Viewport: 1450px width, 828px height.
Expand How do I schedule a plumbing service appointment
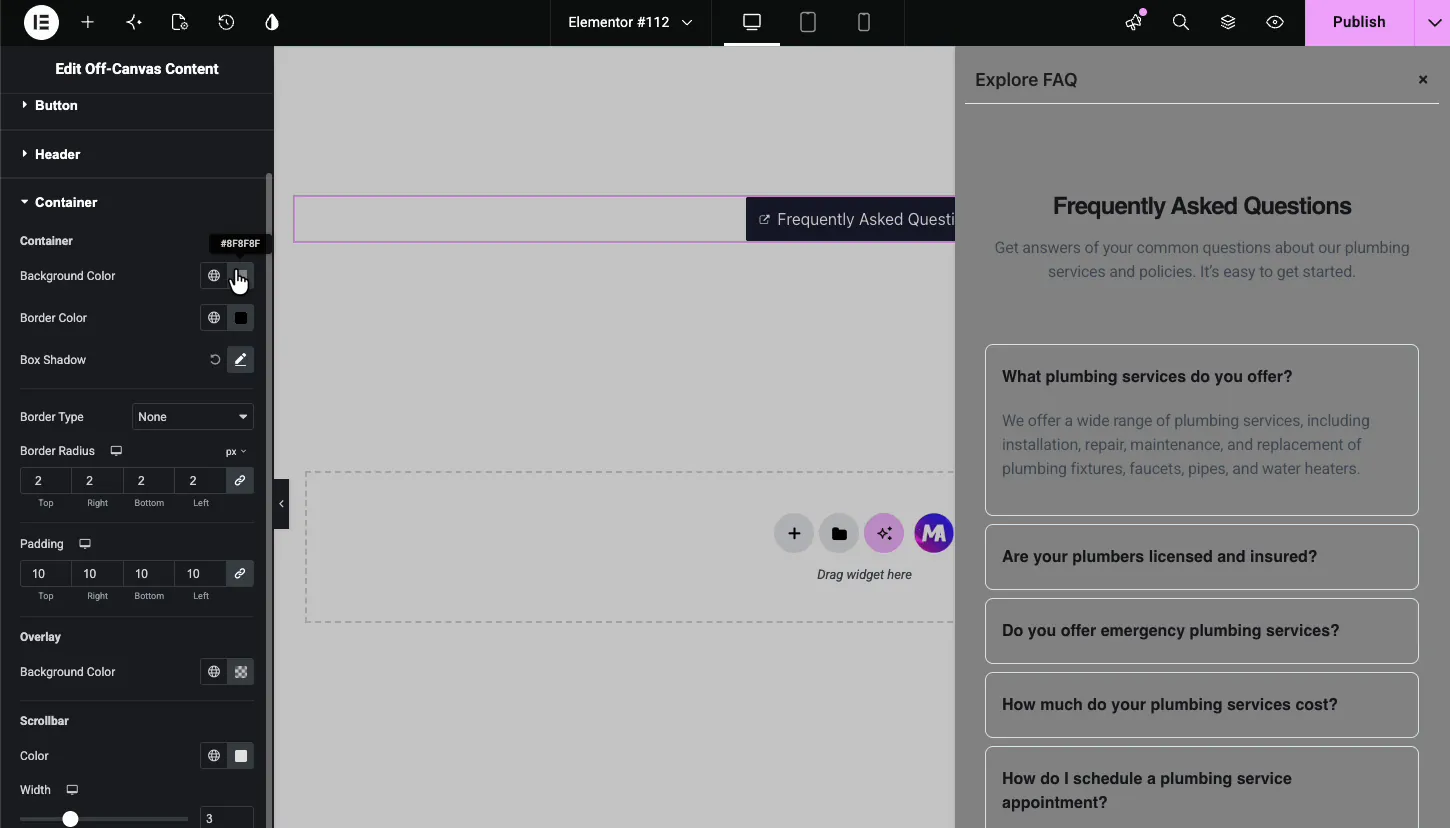pos(1202,788)
